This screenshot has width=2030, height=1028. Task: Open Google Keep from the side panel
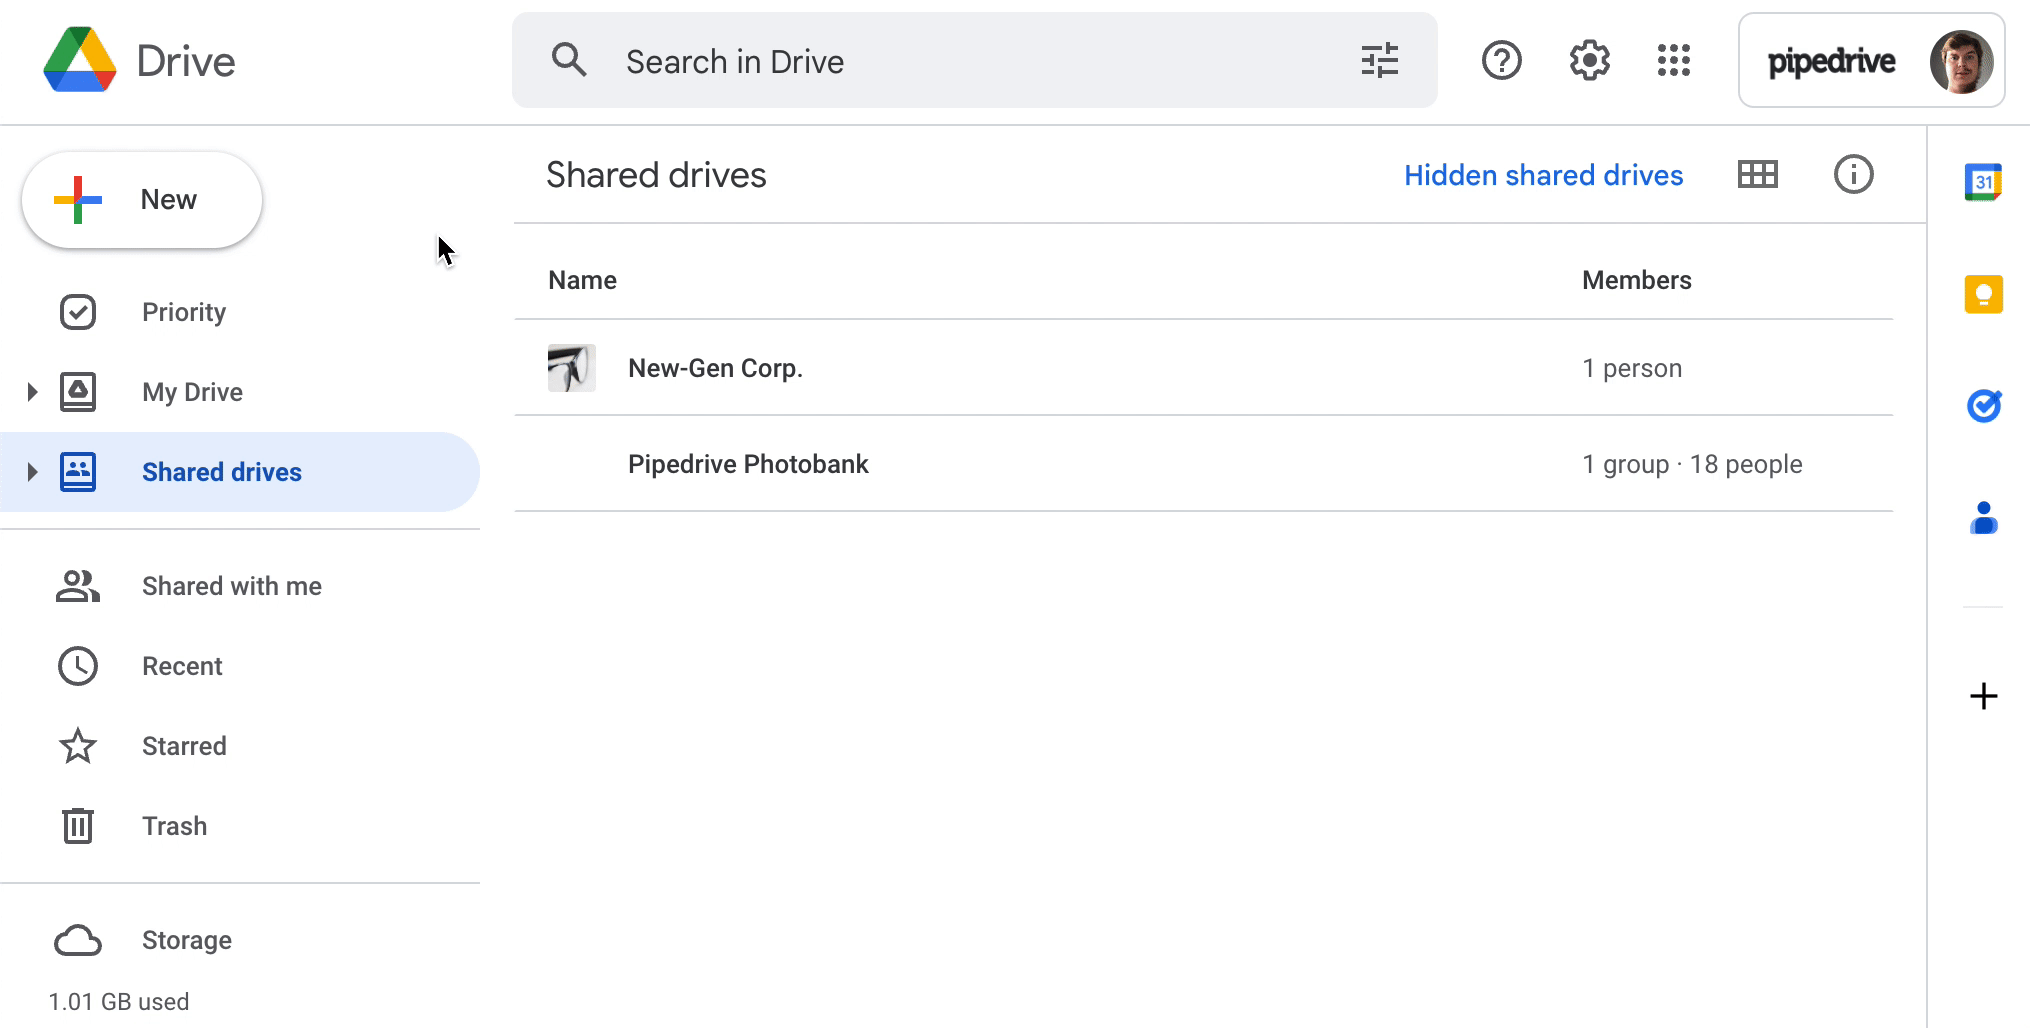1984,294
